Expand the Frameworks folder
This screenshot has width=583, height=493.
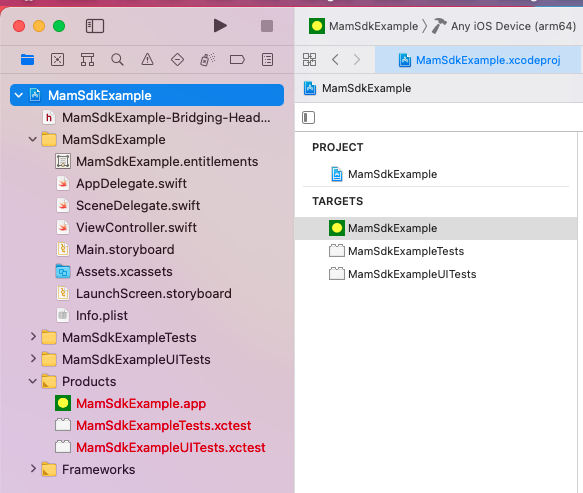[33, 469]
